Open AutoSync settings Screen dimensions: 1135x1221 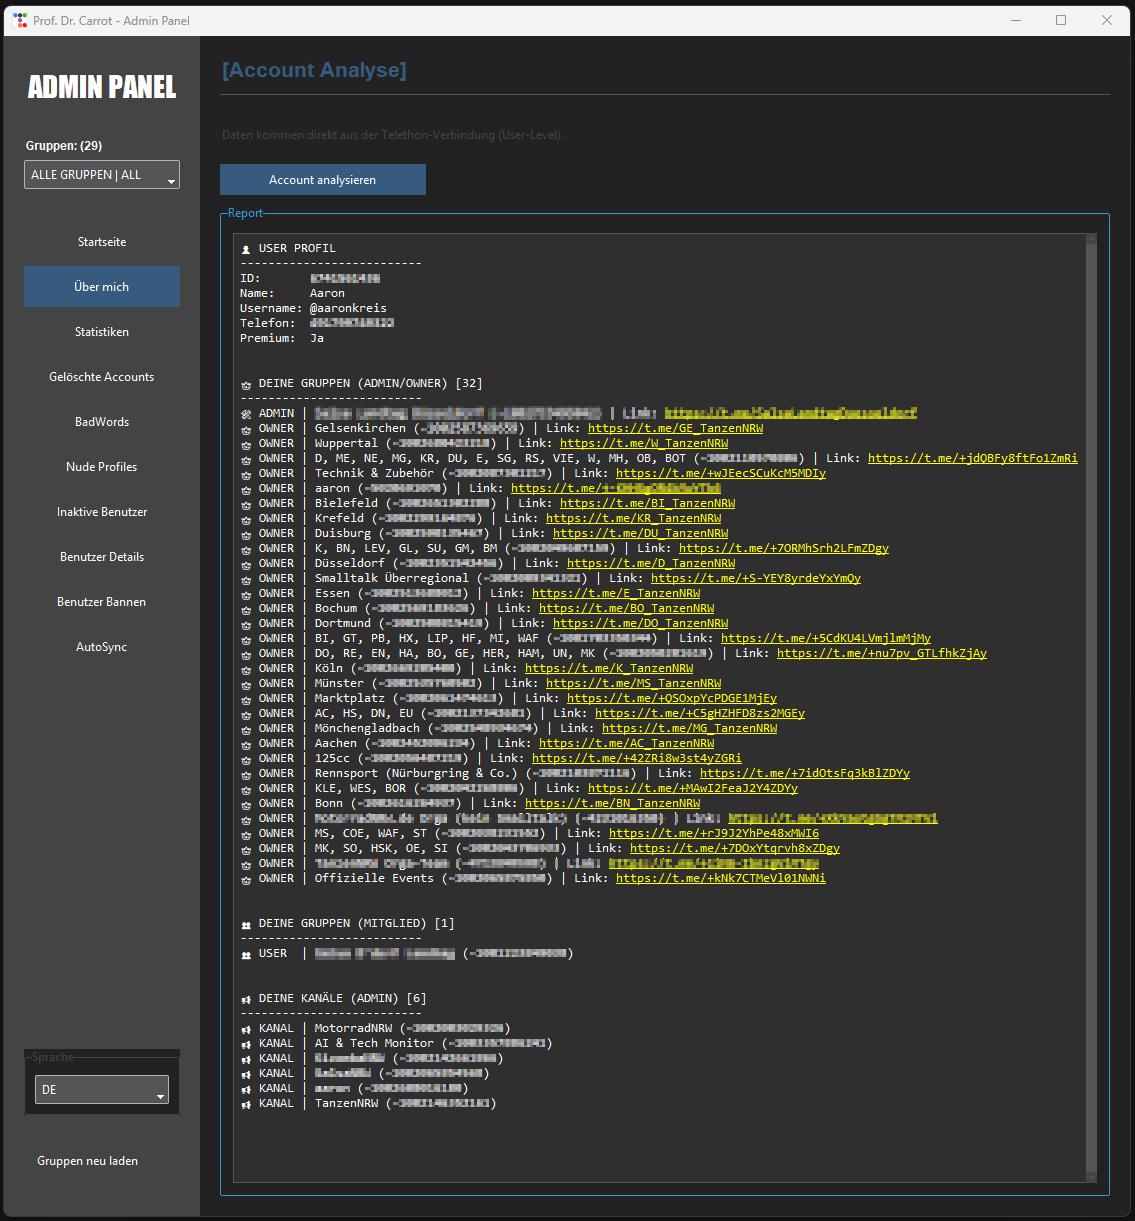102,647
